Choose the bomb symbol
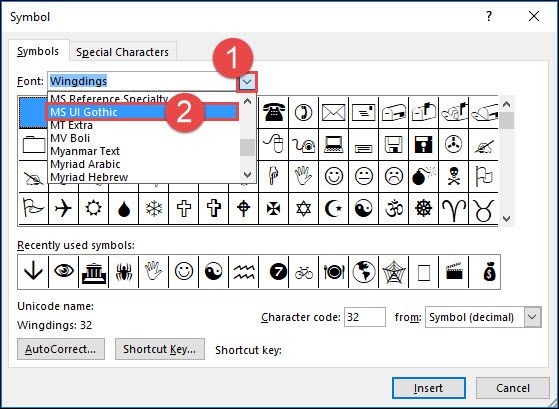 click(x=424, y=176)
